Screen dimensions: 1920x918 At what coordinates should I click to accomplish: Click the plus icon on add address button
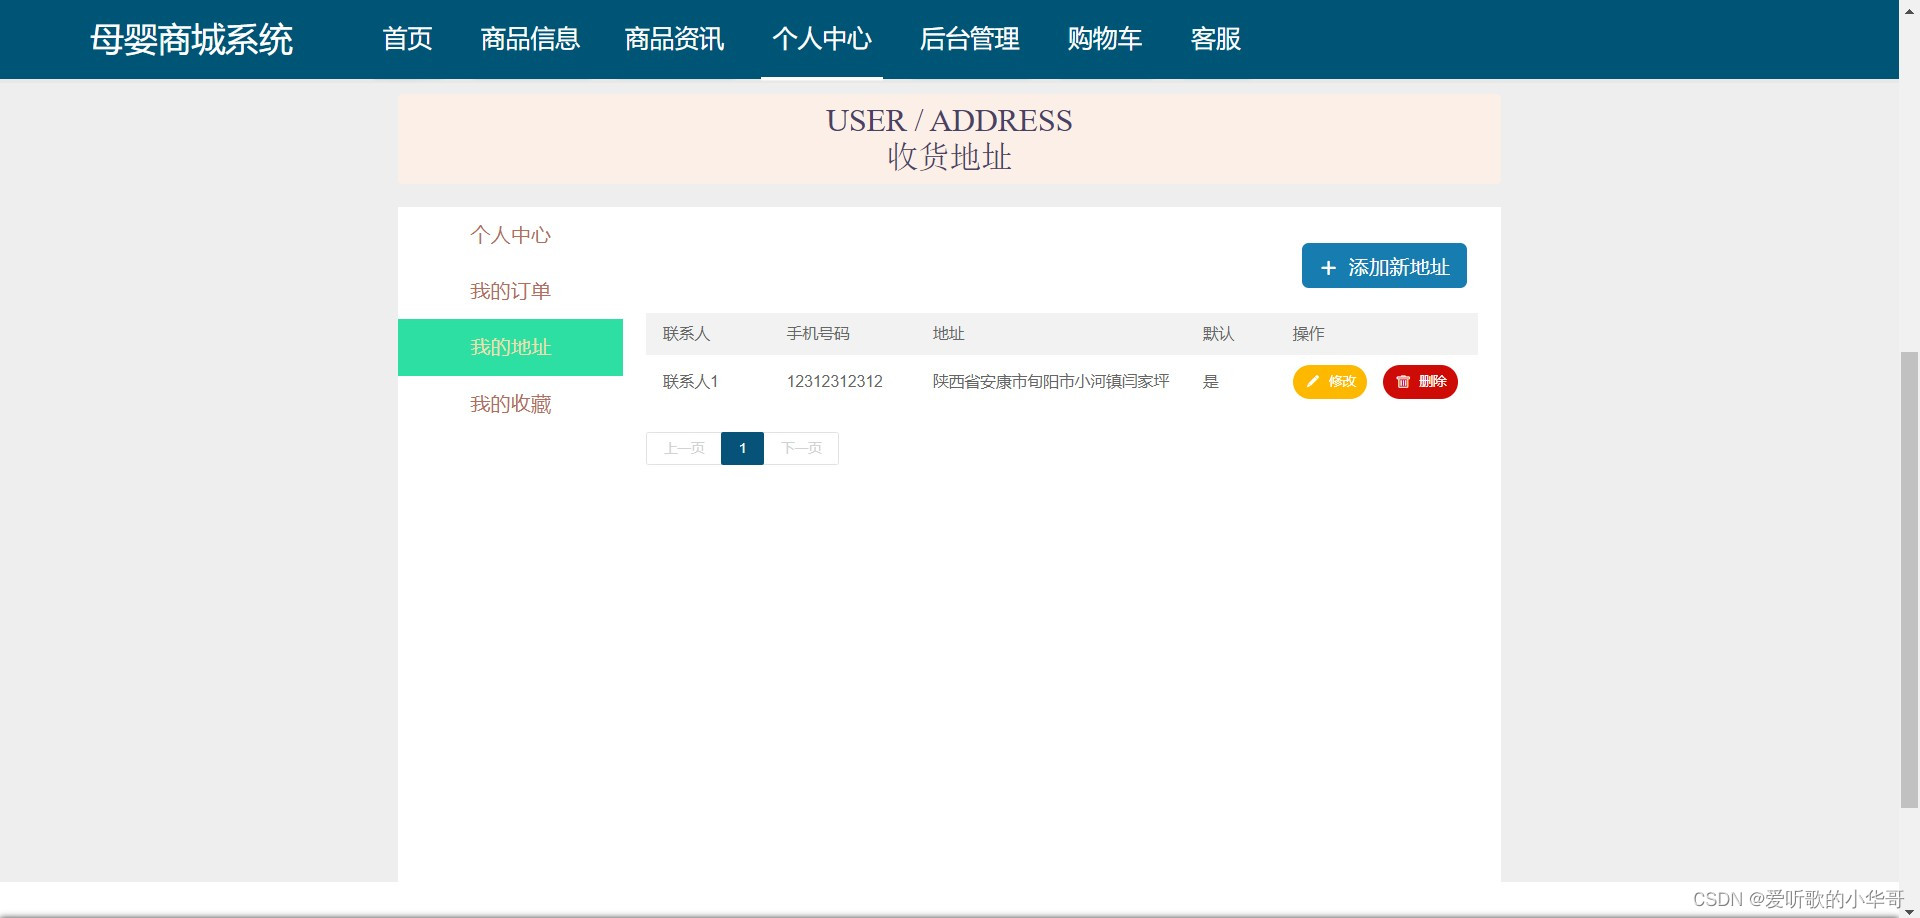[1328, 268]
